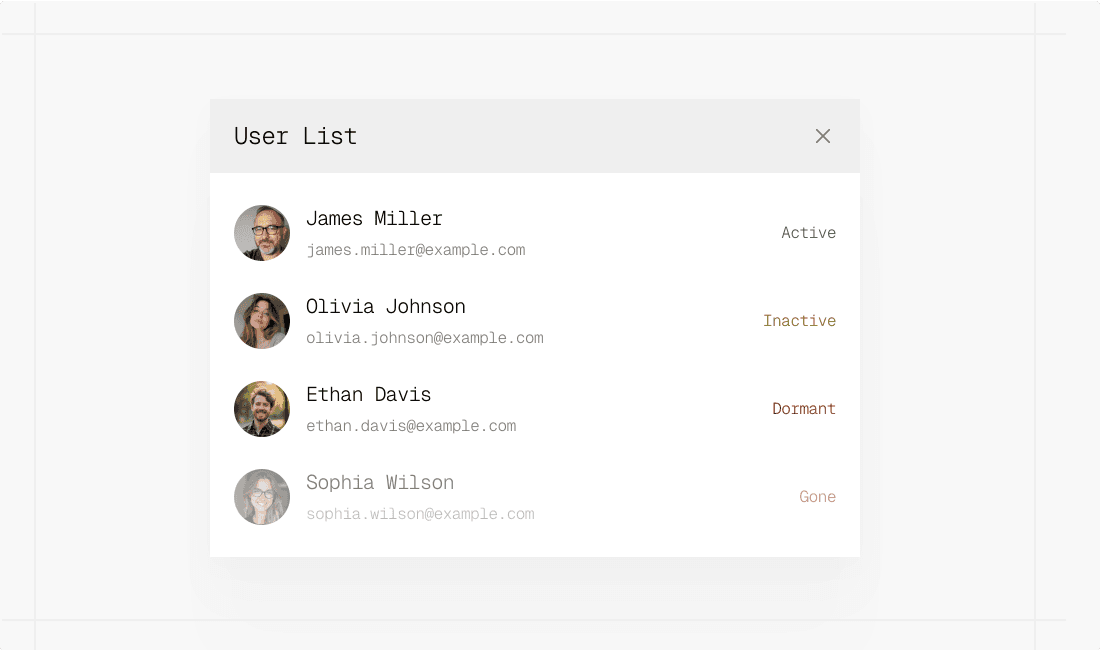
Task: Click the Inactive status label
Action: [x=799, y=320]
